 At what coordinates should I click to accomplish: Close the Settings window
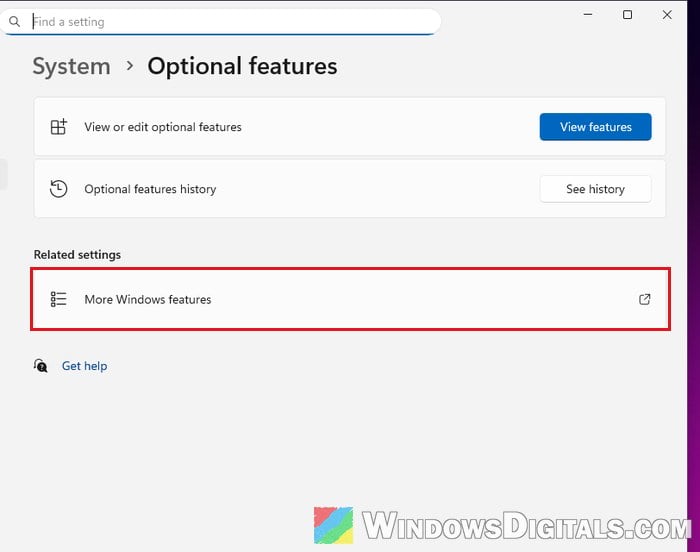coord(667,15)
